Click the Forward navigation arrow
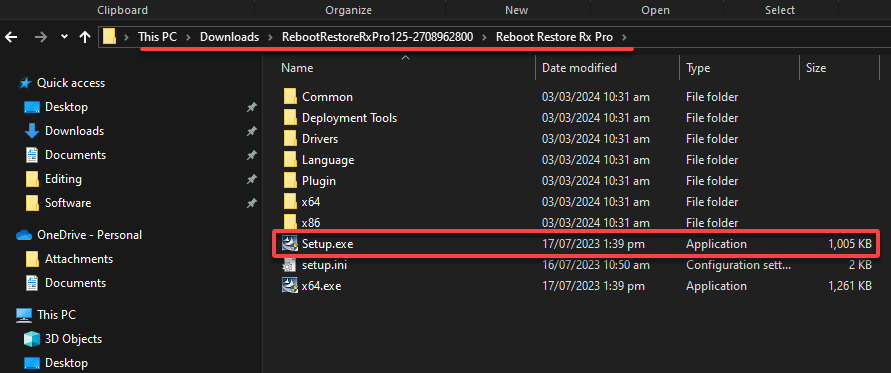This screenshot has height=373, width=891. coord(41,38)
